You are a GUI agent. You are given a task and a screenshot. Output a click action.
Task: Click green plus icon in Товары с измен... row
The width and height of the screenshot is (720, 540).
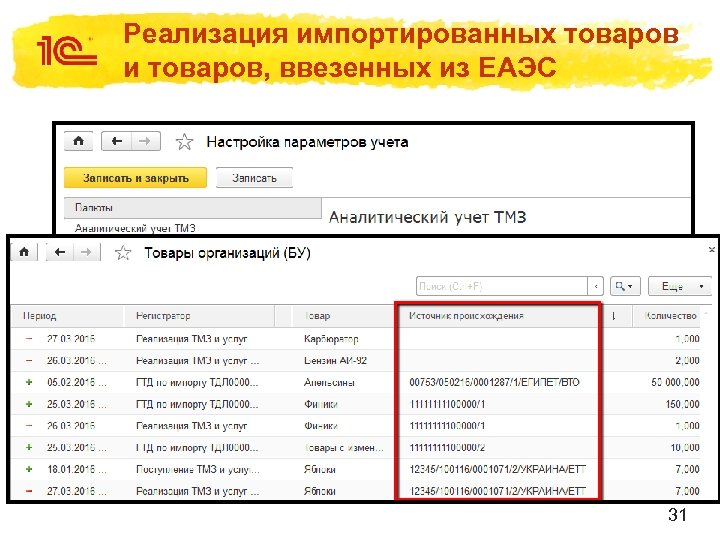pyautogui.click(x=29, y=447)
